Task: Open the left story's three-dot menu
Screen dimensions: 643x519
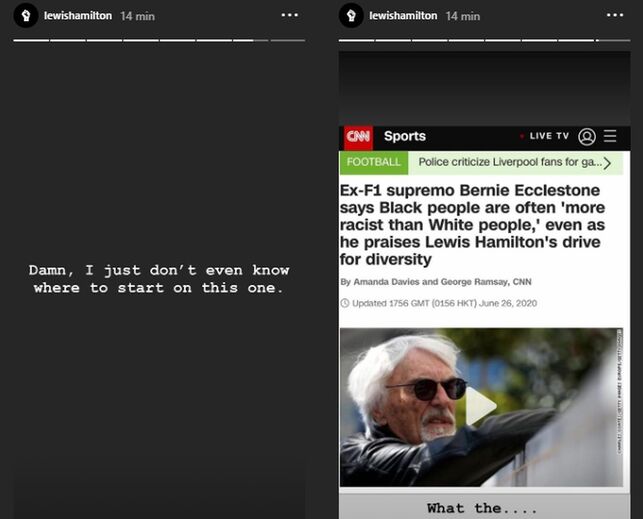Action: click(289, 16)
